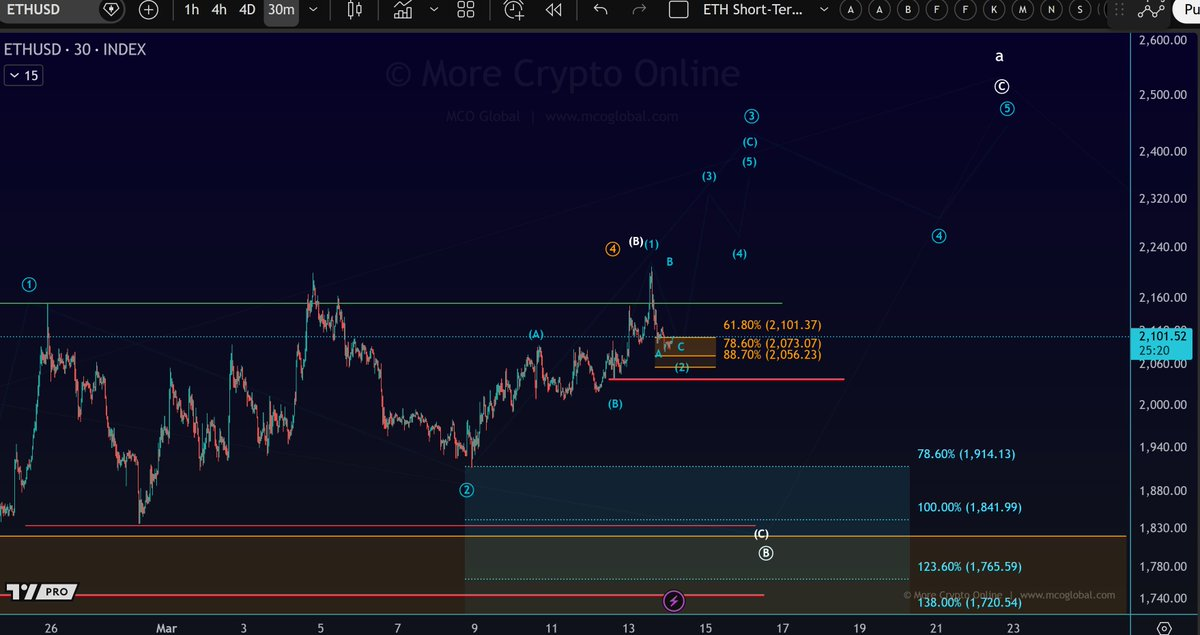Open the indicator templates grid icon
1200x635 pixels.
click(x=465, y=10)
